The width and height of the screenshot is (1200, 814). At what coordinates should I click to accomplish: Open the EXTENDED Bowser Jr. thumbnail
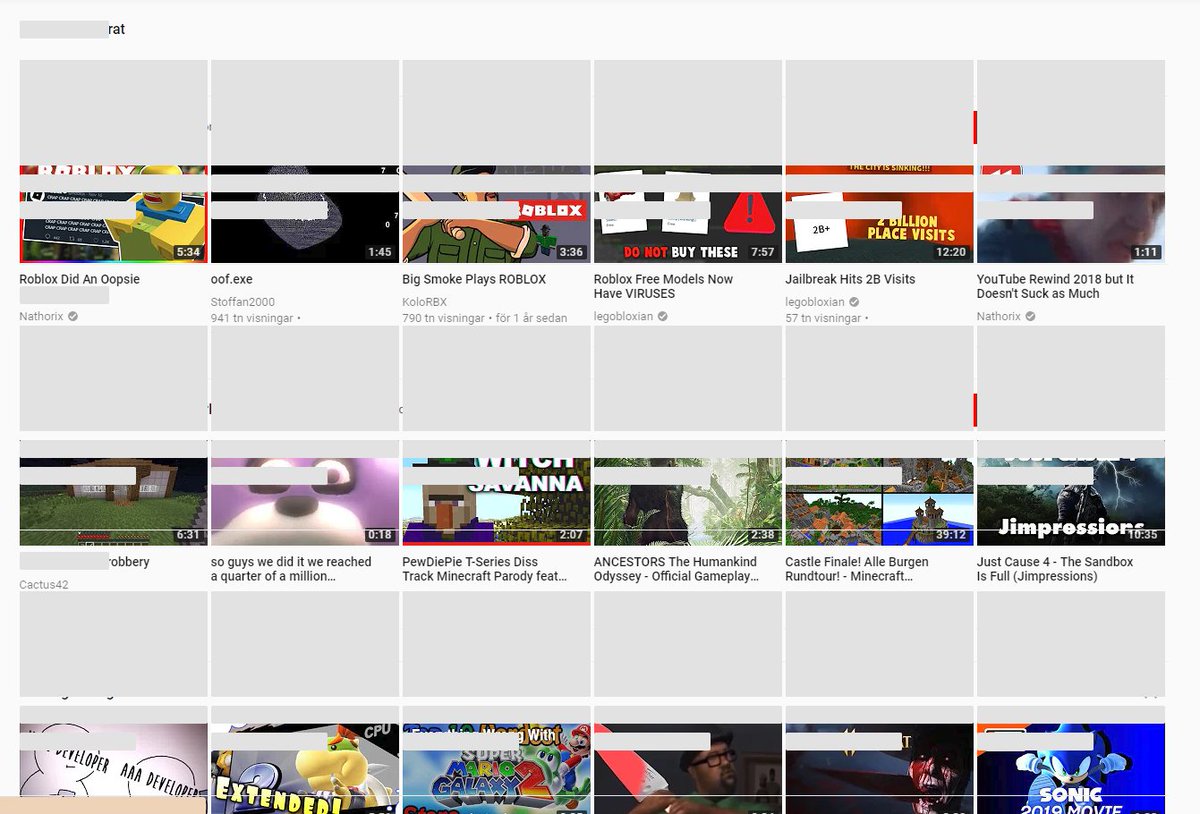tap(305, 768)
